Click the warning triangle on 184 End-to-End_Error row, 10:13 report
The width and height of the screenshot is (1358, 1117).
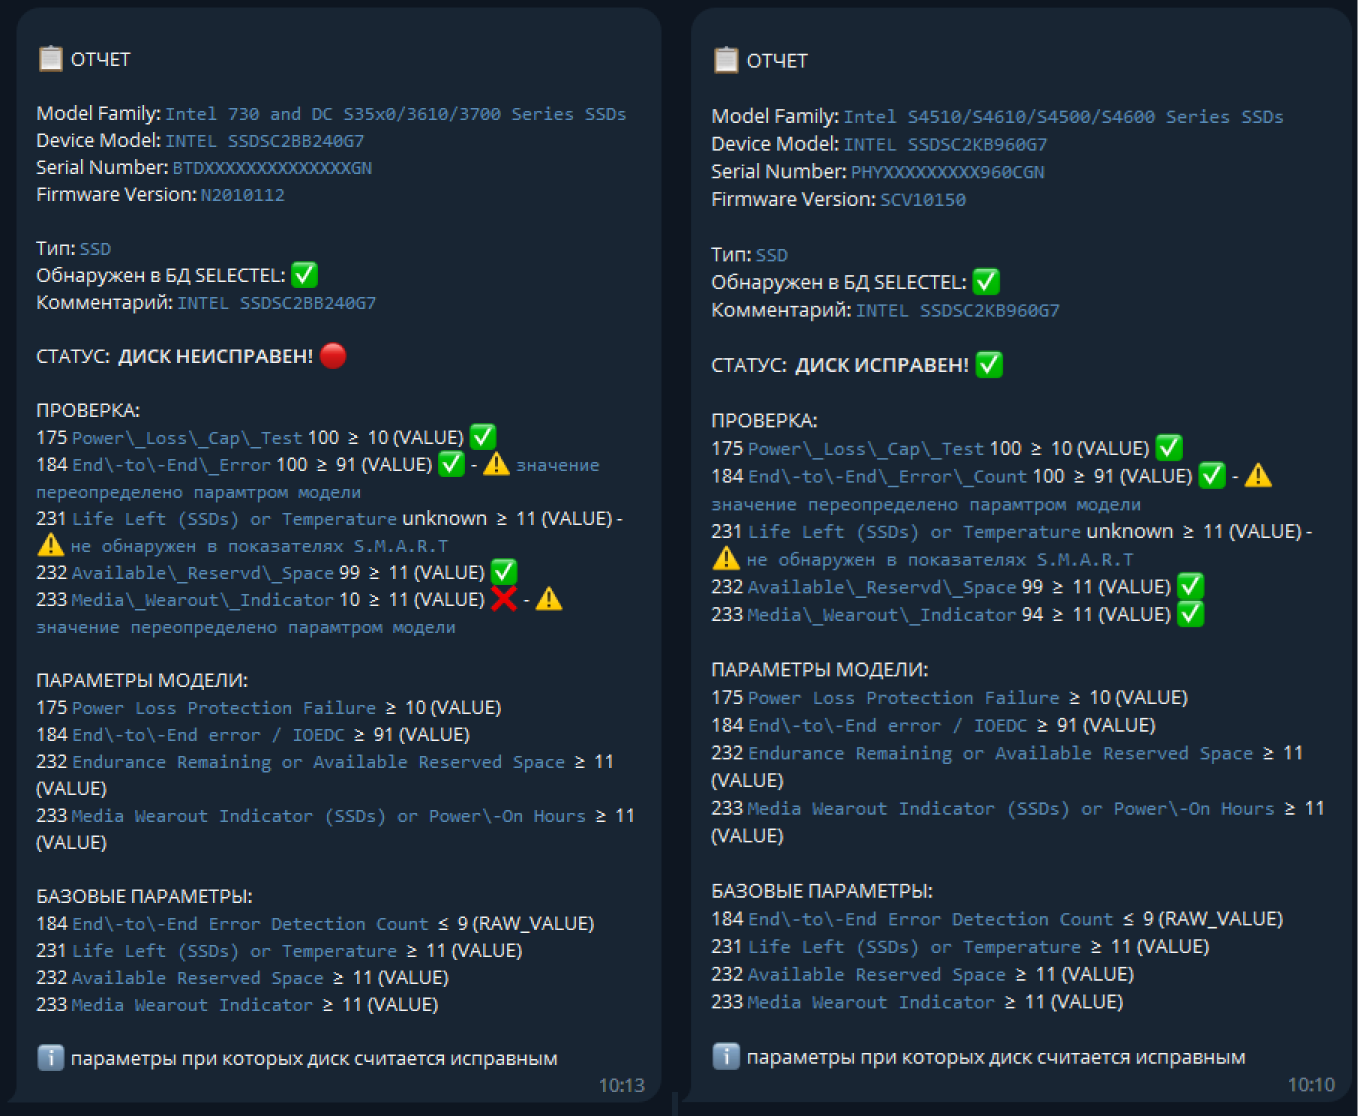pyautogui.click(x=496, y=464)
